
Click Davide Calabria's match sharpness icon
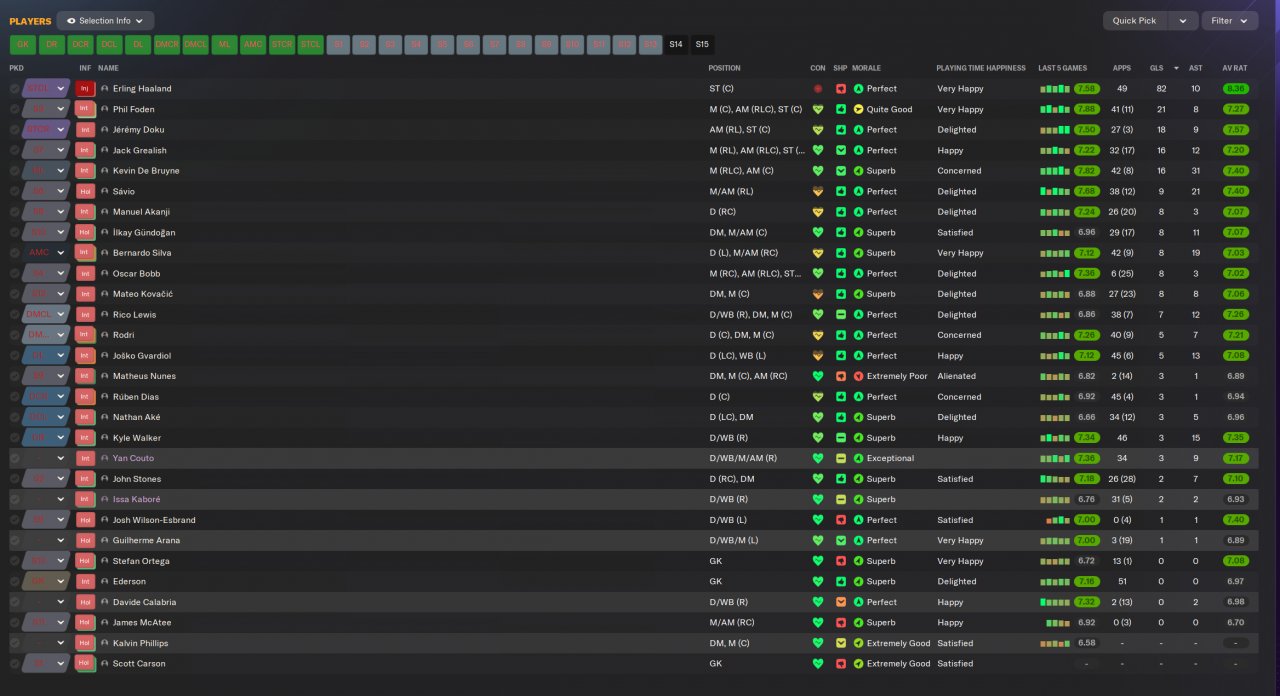coord(841,602)
